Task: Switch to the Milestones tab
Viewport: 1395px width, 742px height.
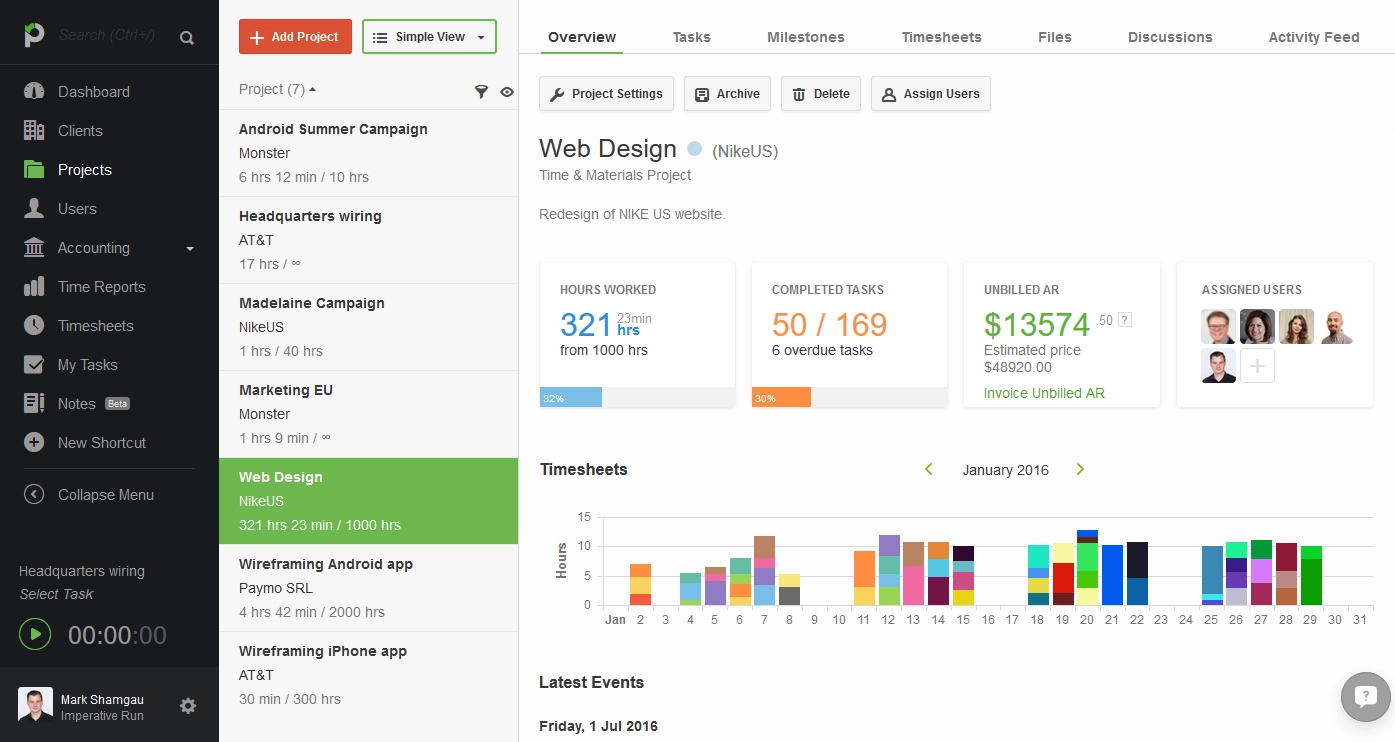Action: [806, 37]
